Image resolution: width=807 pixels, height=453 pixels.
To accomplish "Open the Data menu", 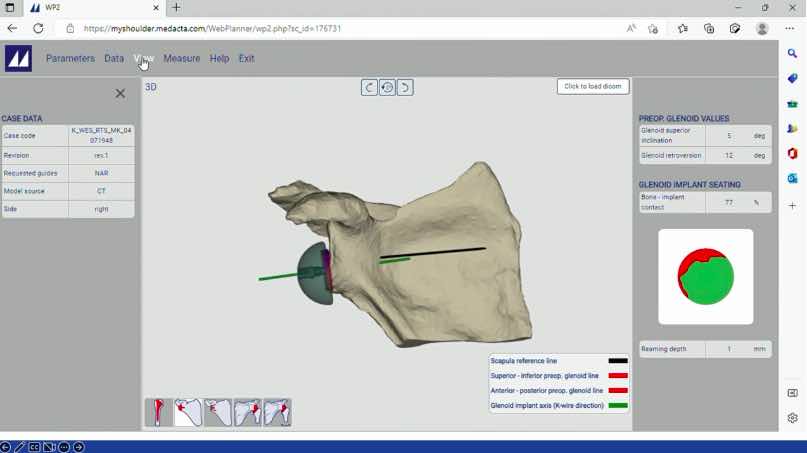I will (114, 59).
